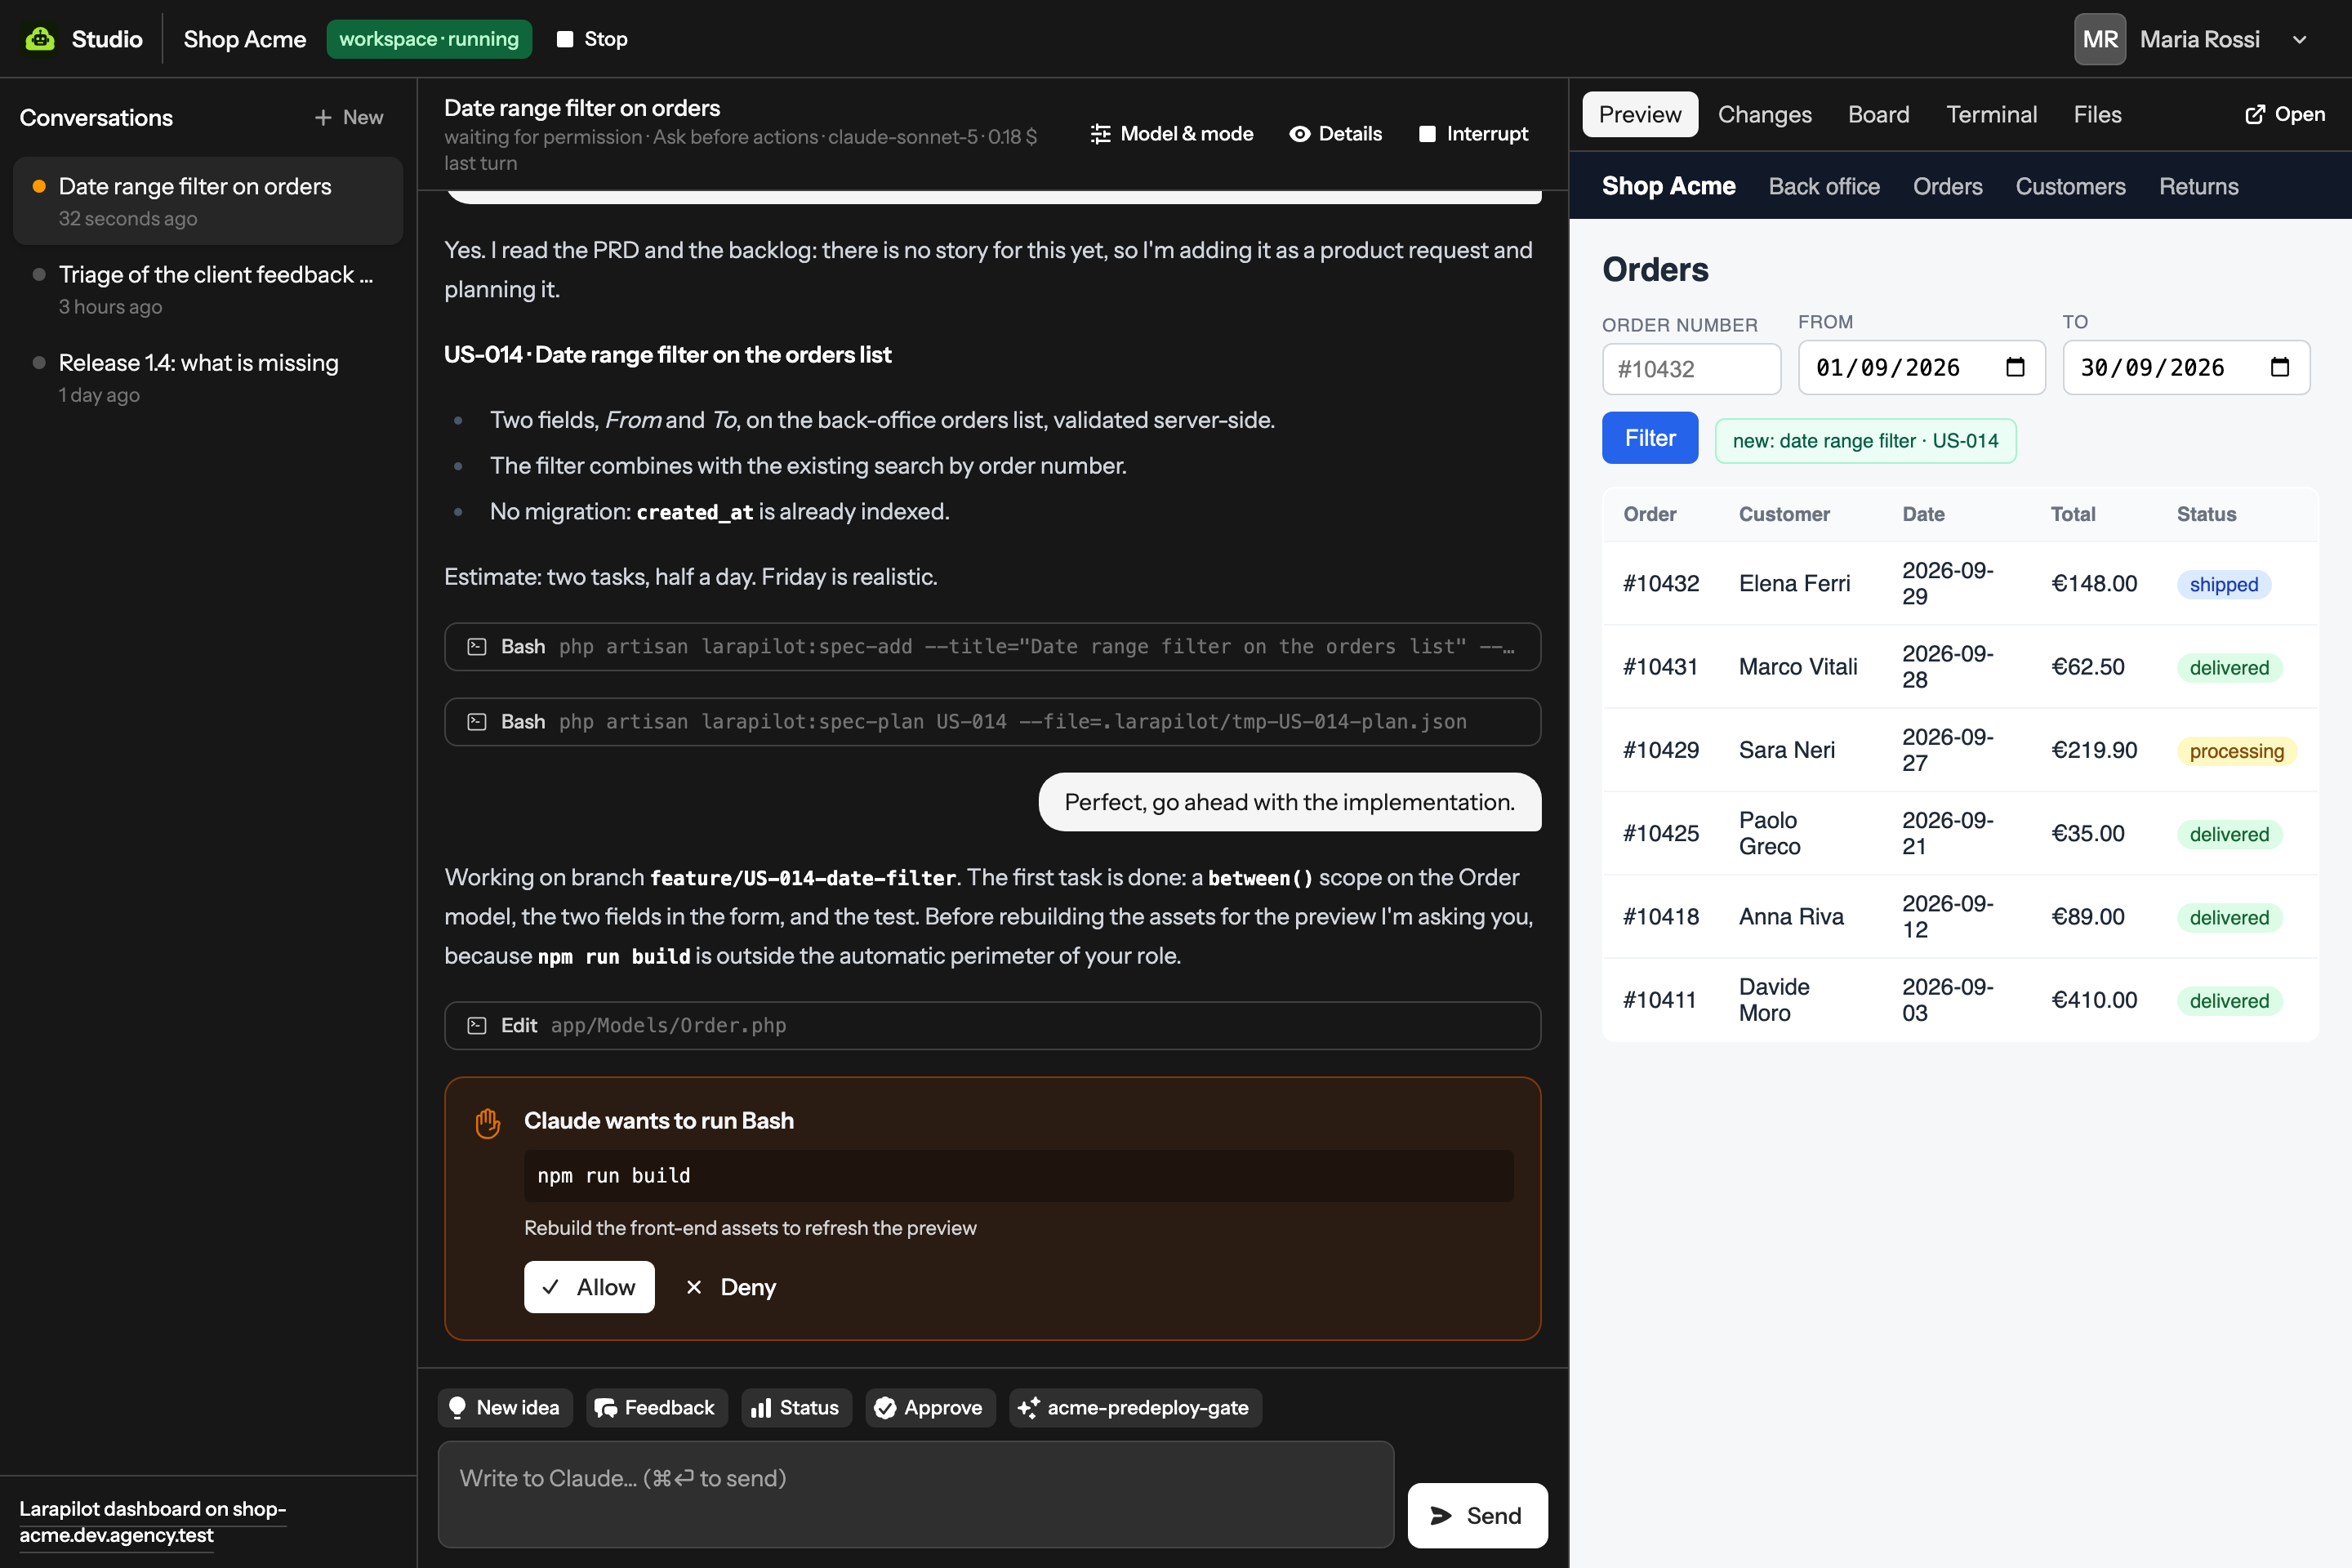Switch to the Board tab
Screen dimensions: 2352x1568
click(x=1878, y=114)
